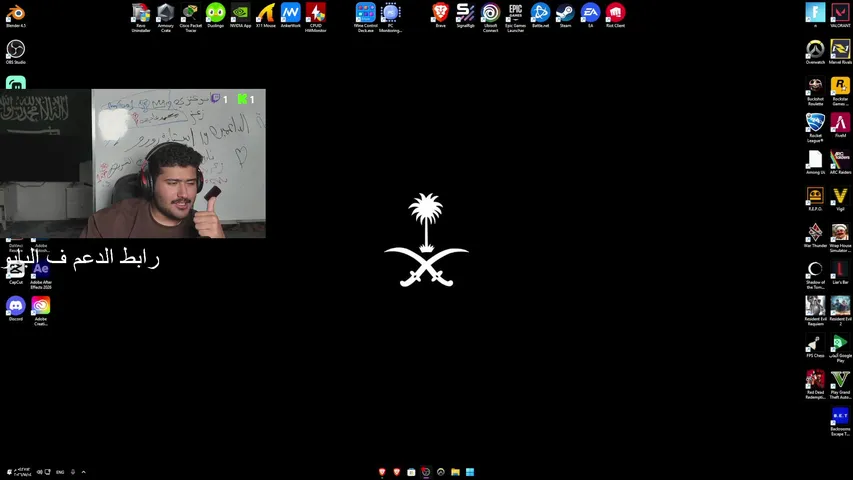Viewport: 853px width, 480px height.
Task: Launch CPUID HWMonitor
Action: tap(316, 17)
